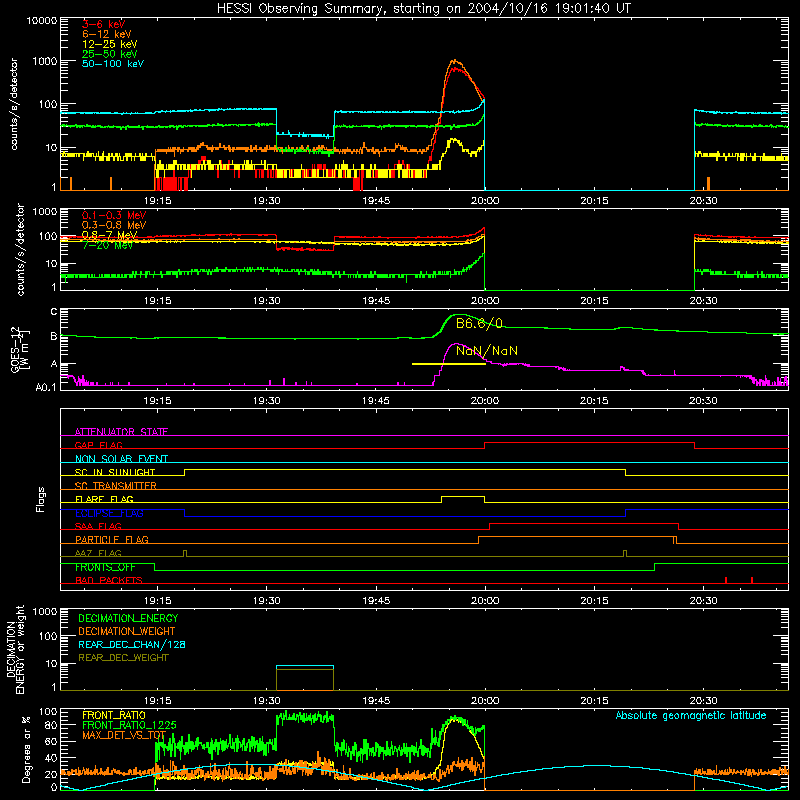
Task: Select the NaN/NaN annotation on GOES plot
Action: [x=487, y=351]
